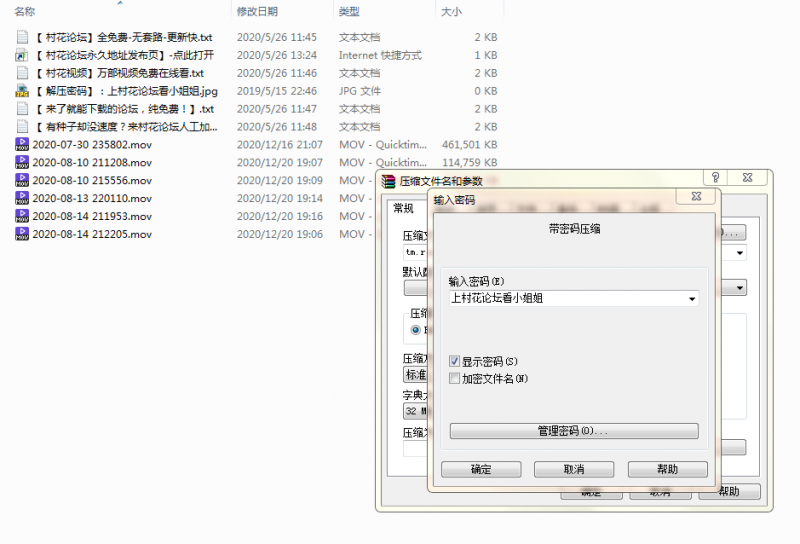Close the 输入密码 dialog with X
This screenshot has height=544, width=800.
[696, 196]
